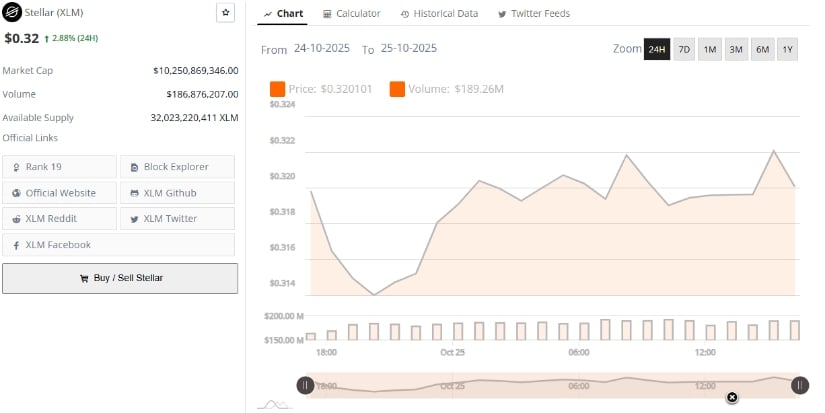Image resolution: width=825 pixels, height=413 pixels.
Task: Open the From date 24-10-2025 picker
Action: pos(322,49)
